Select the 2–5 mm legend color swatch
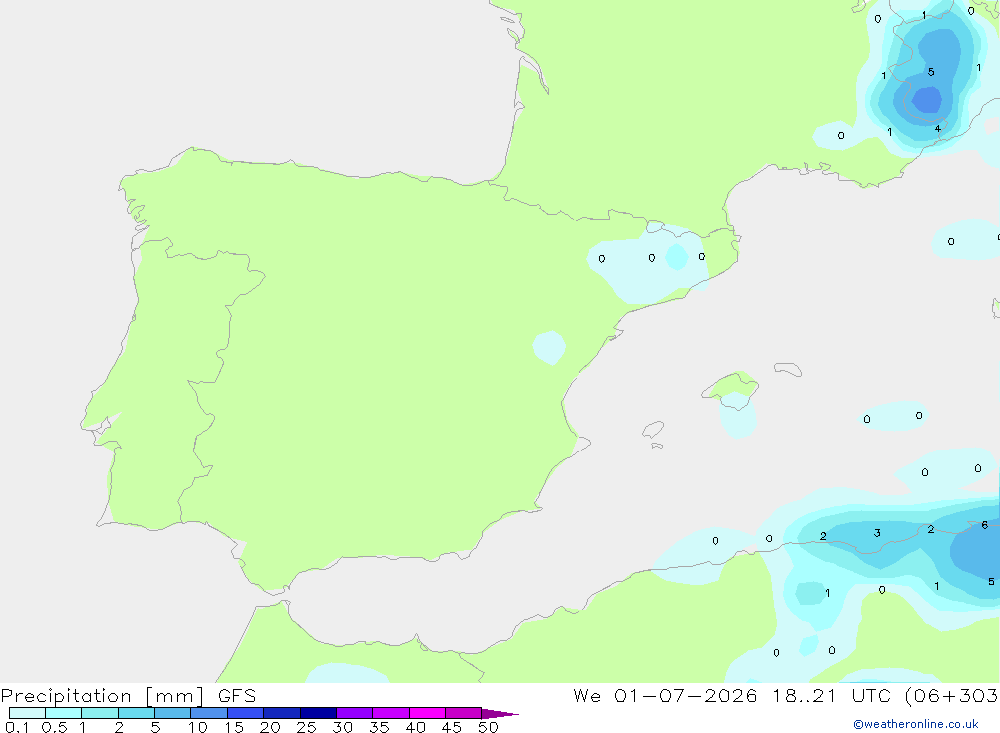Image resolution: width=1000 pixels, height=733 pixels. (136, 713)
